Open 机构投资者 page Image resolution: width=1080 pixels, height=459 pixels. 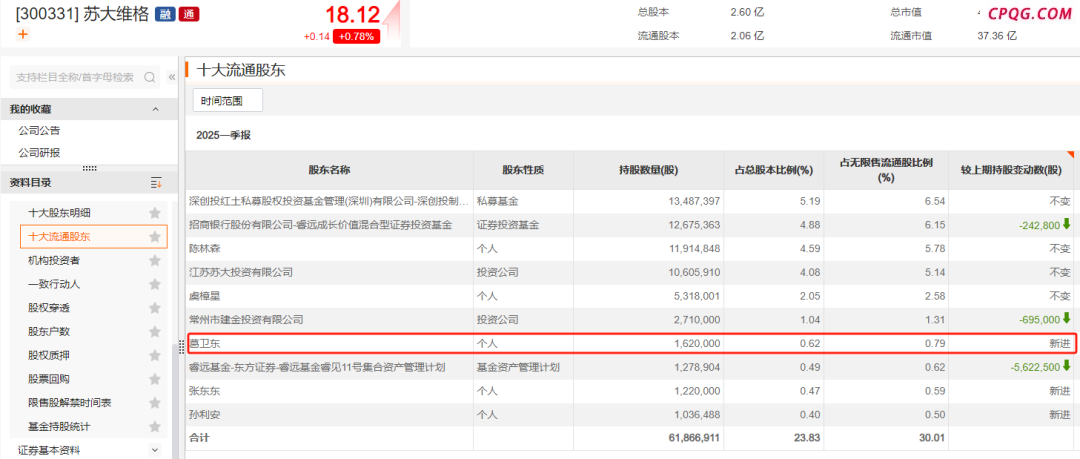pos(54,261)
